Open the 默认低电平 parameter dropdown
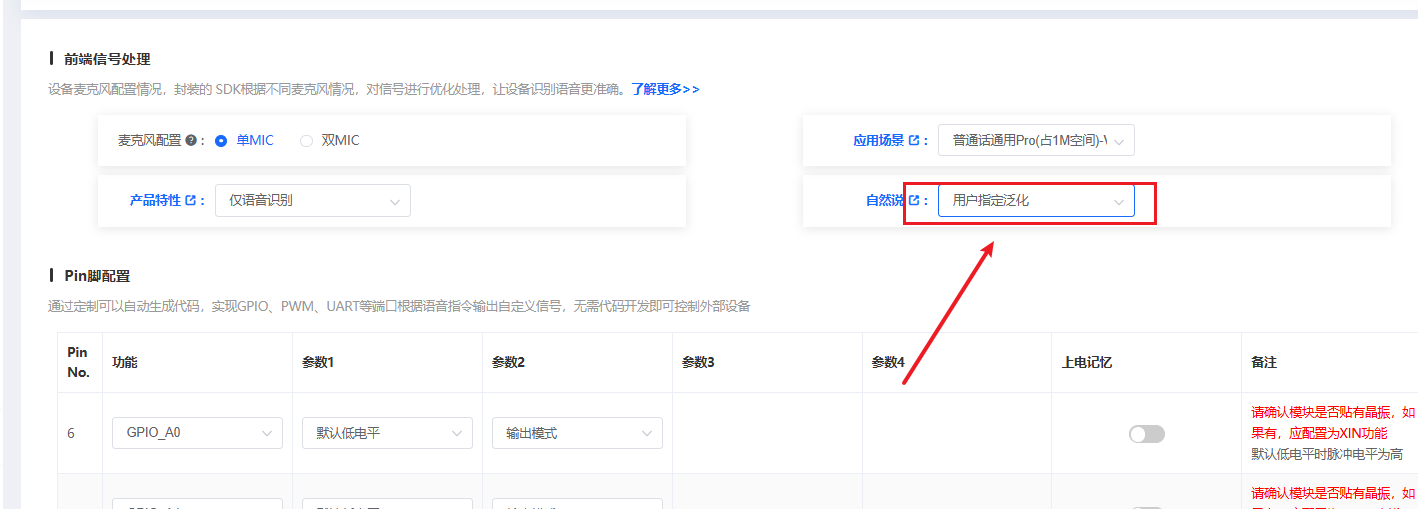The width and height of the screenshot is (1418, 509). (x=387, y=433)
